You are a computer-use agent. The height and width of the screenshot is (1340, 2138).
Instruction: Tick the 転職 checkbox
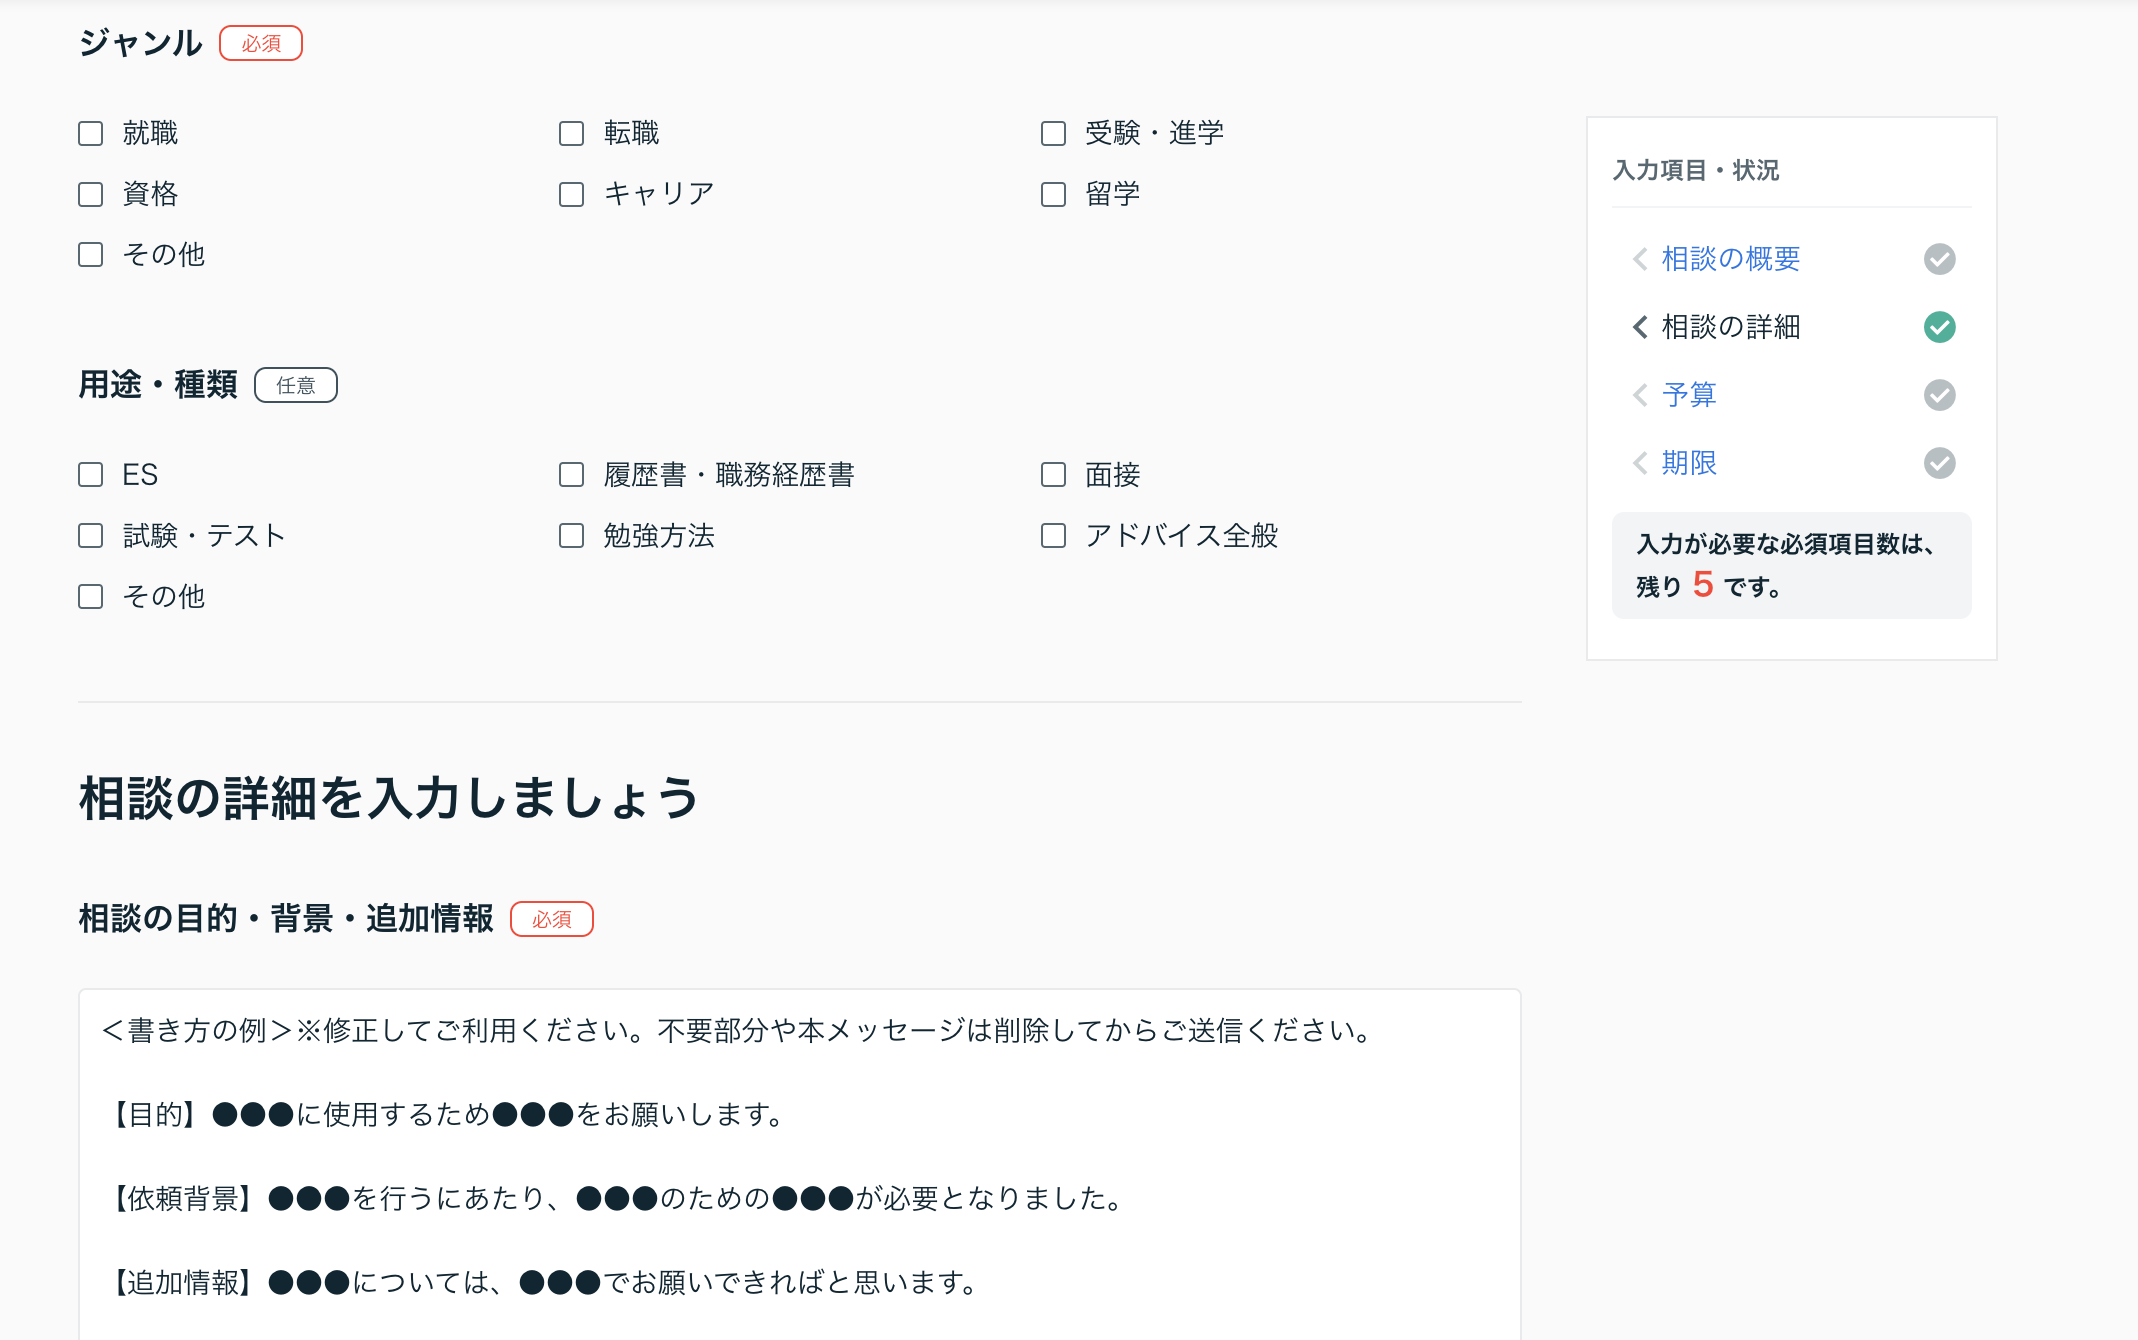click(x=571, y=133)
